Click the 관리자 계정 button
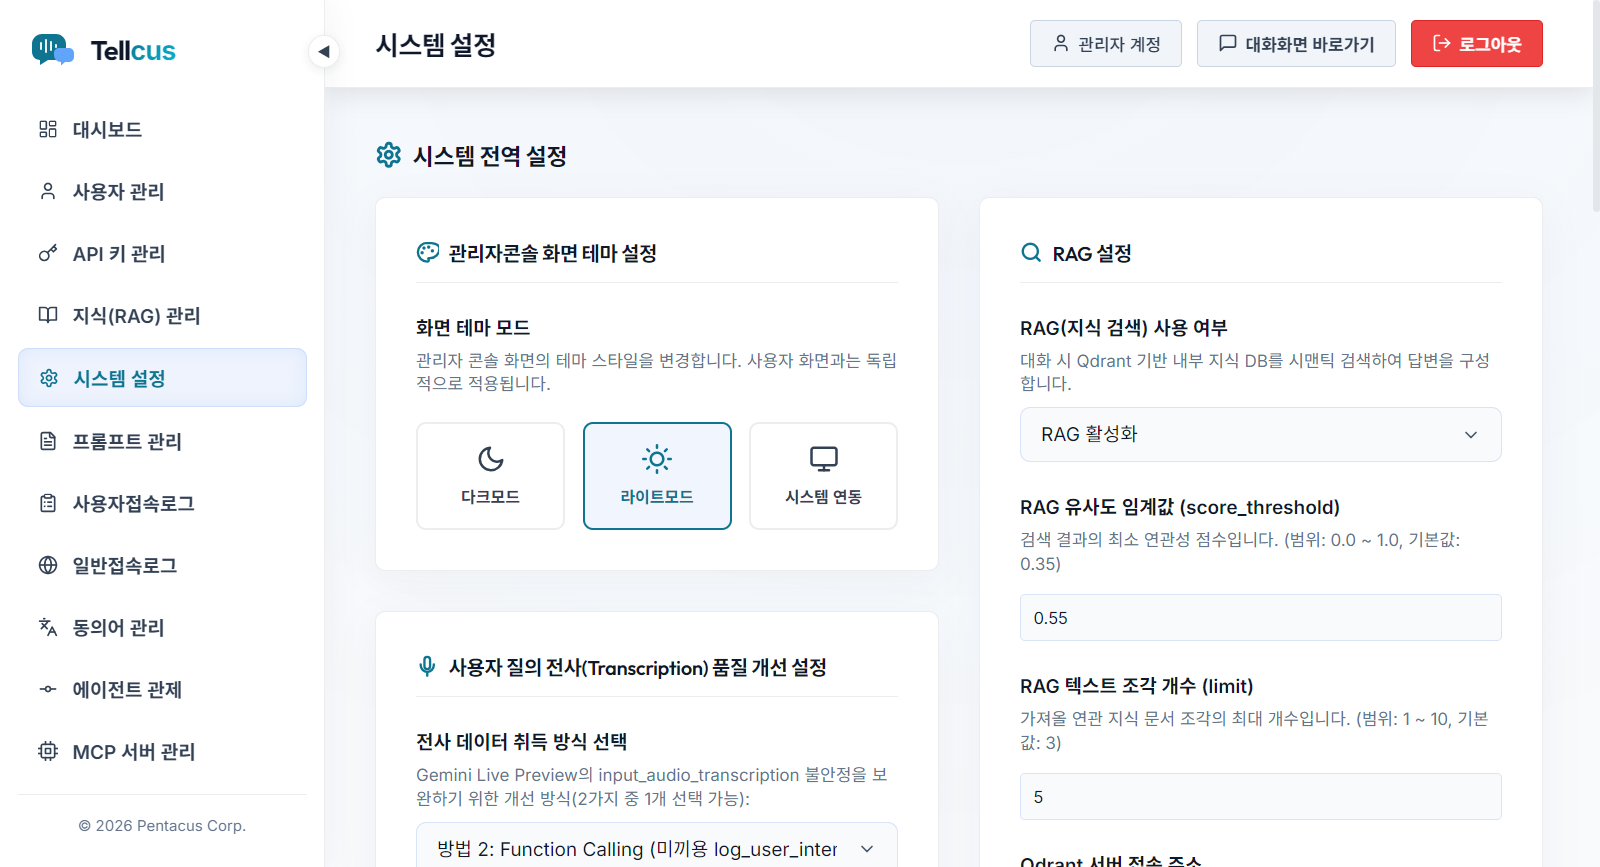This screenshot has width=1600, height=867. click(1106, 44)
